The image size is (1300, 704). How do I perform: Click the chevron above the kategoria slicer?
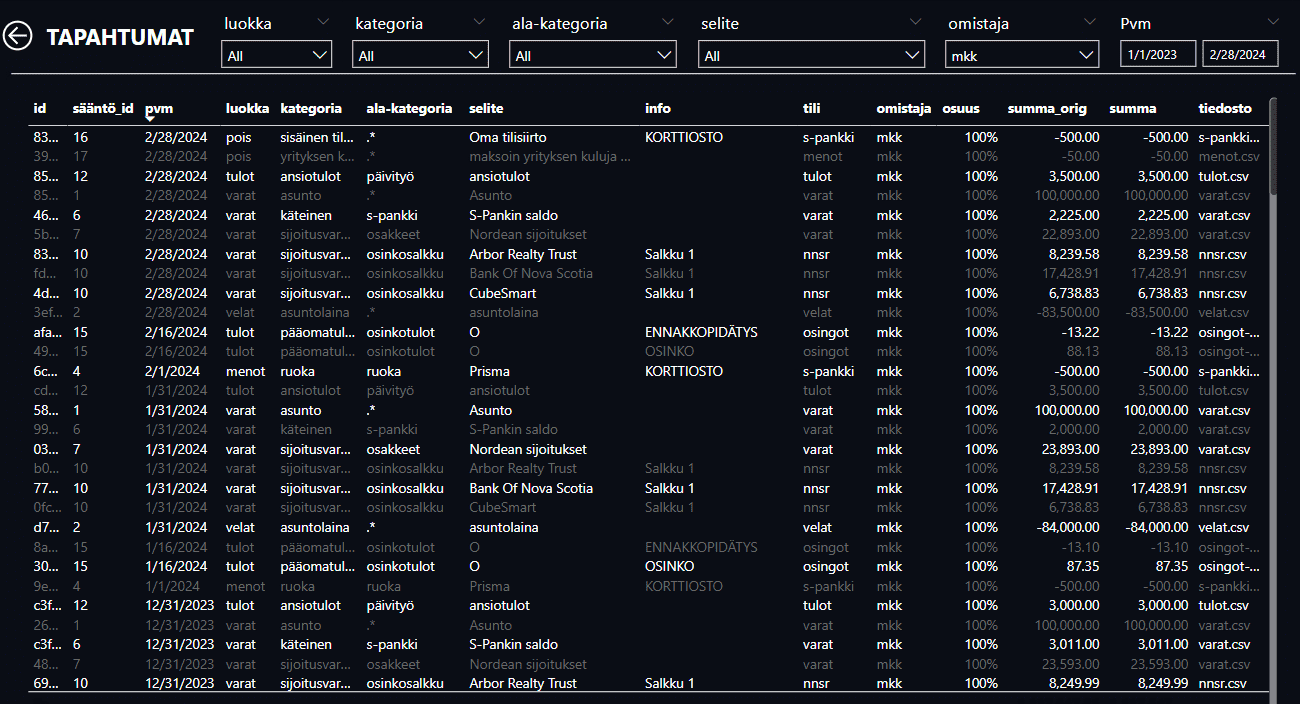pos(478,21)
